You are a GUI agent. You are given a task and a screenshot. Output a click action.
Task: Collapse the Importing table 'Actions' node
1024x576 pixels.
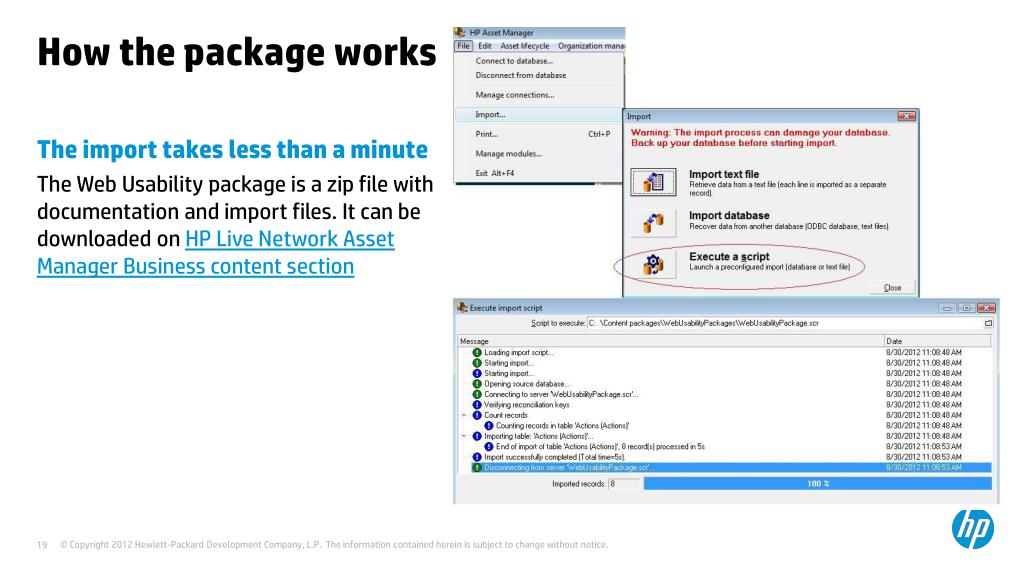[464, 436]
